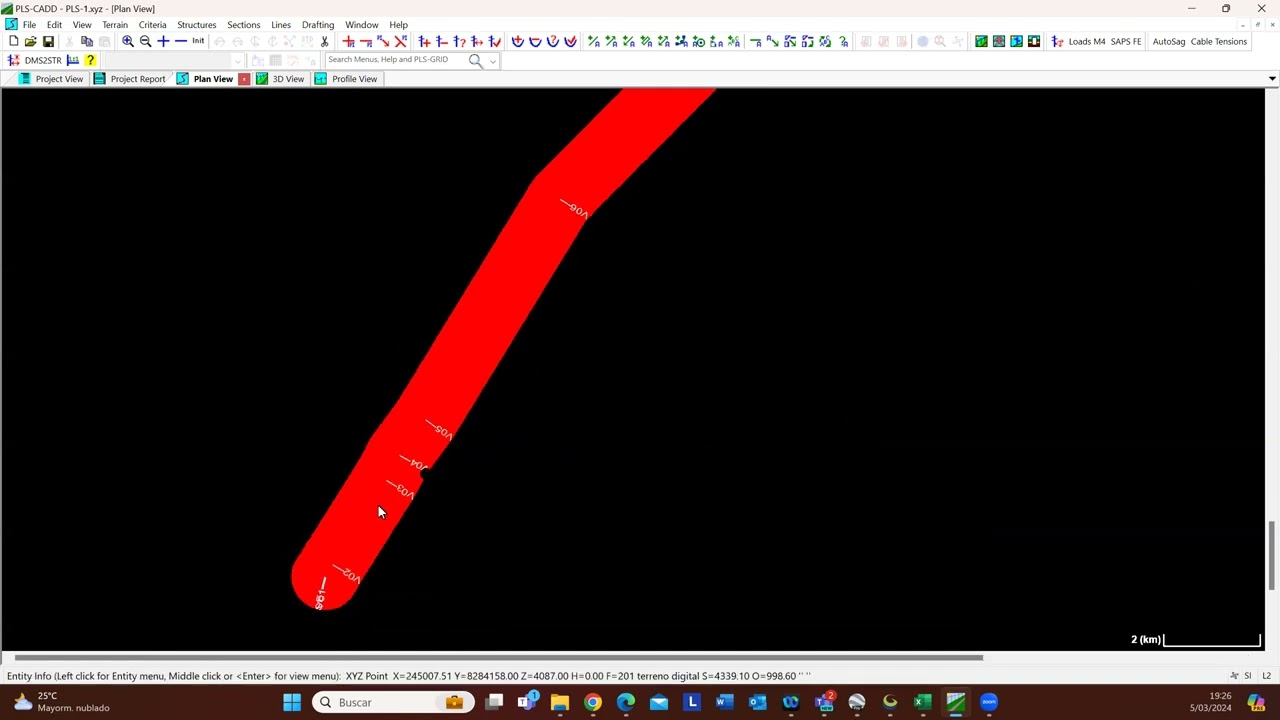1280x720 pixels.
Task: Click the red add PI point icon
Action: point(348,41)
